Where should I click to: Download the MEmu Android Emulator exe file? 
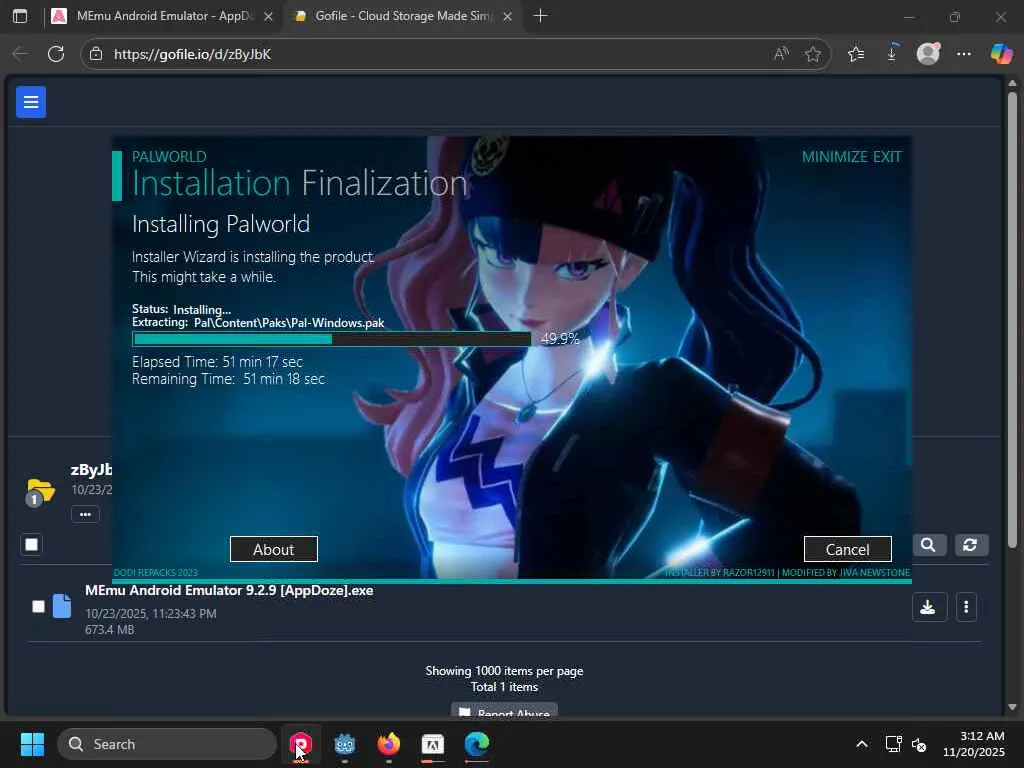(929, 607)
